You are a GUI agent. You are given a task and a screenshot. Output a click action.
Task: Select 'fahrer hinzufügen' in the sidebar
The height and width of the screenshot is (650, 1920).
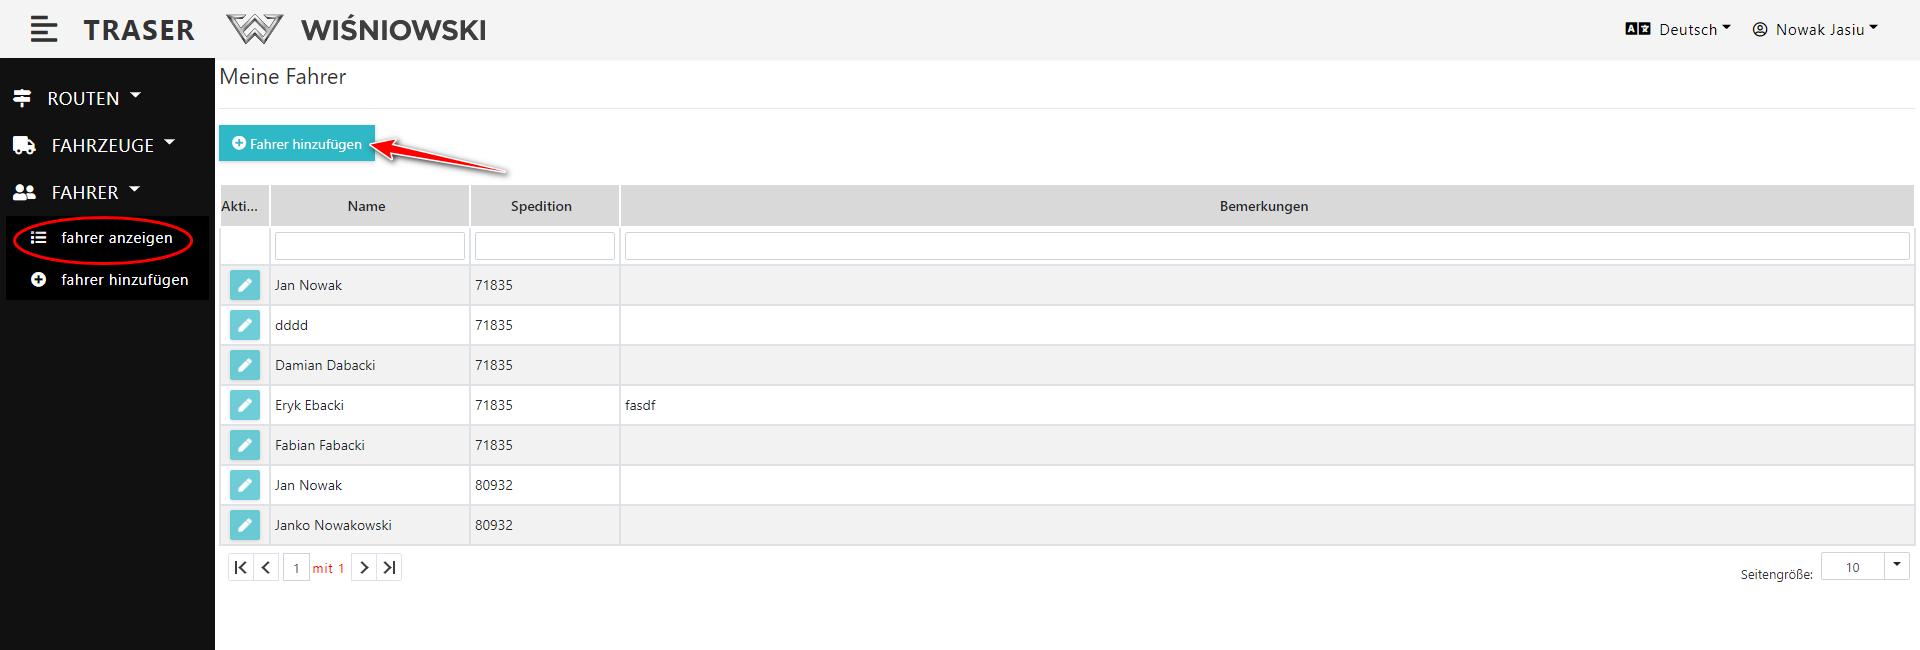coord(124,280)
